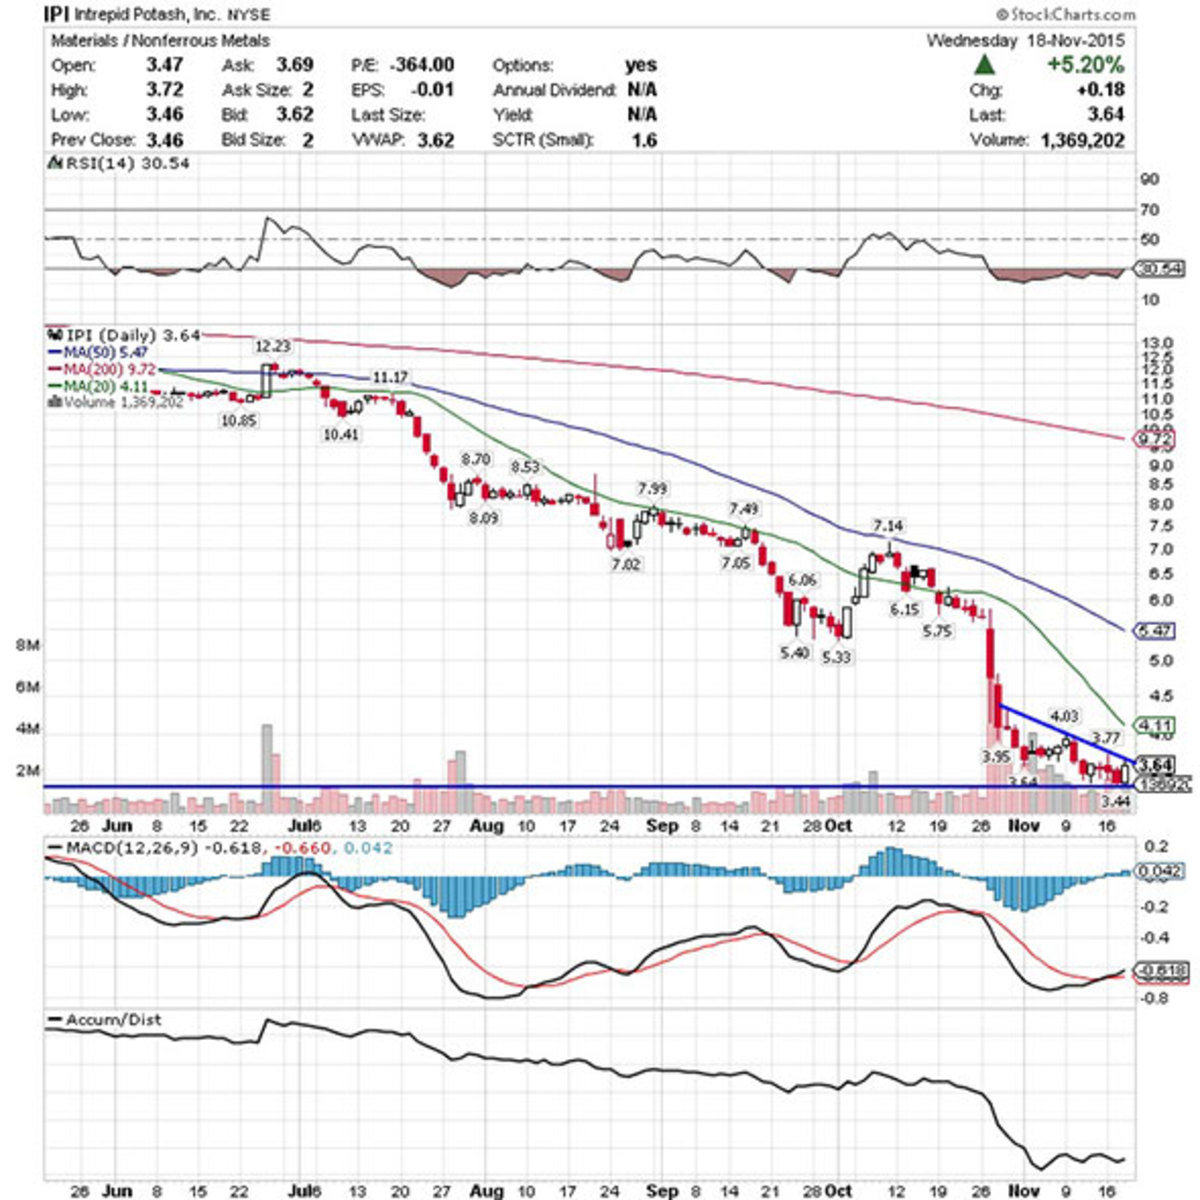Click the Prev Close row value 3.46
The height and width of the screenshot is (1200, 1200).
coord(163,140)
